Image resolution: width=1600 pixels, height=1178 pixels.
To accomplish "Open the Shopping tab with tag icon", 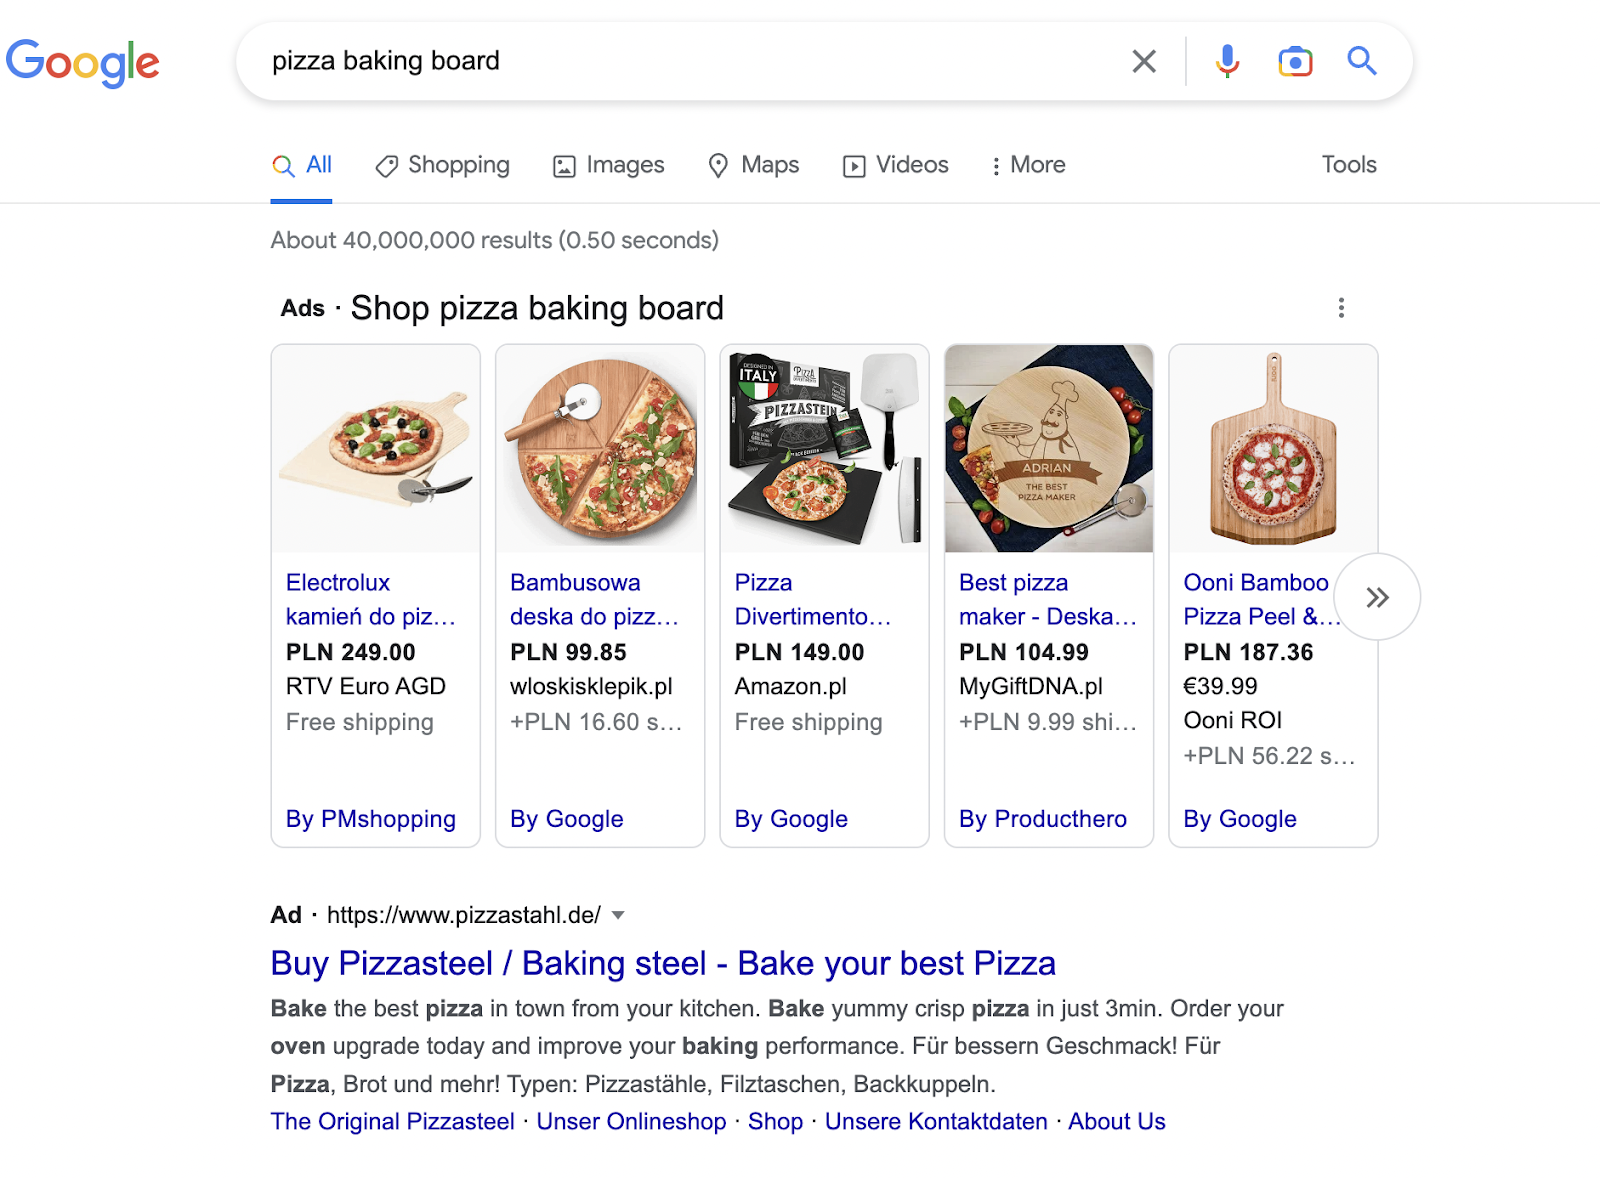I will click(442, 165).
